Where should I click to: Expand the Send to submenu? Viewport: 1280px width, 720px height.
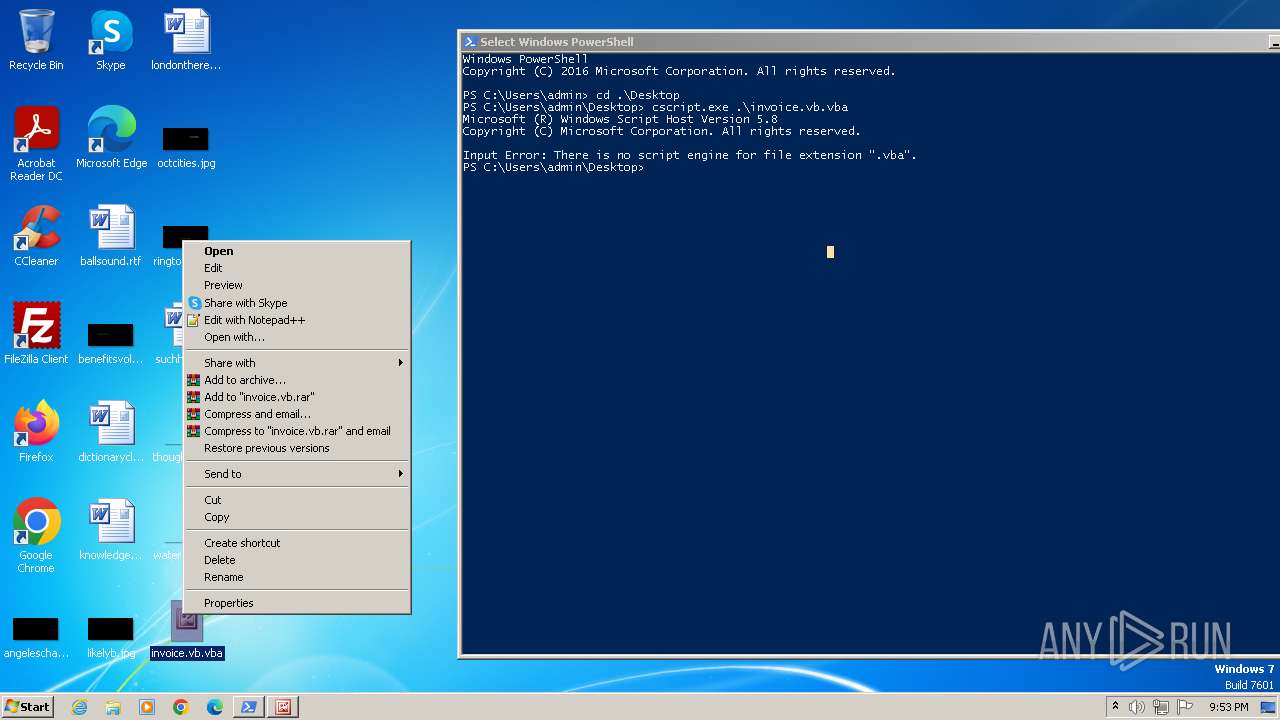297,474
